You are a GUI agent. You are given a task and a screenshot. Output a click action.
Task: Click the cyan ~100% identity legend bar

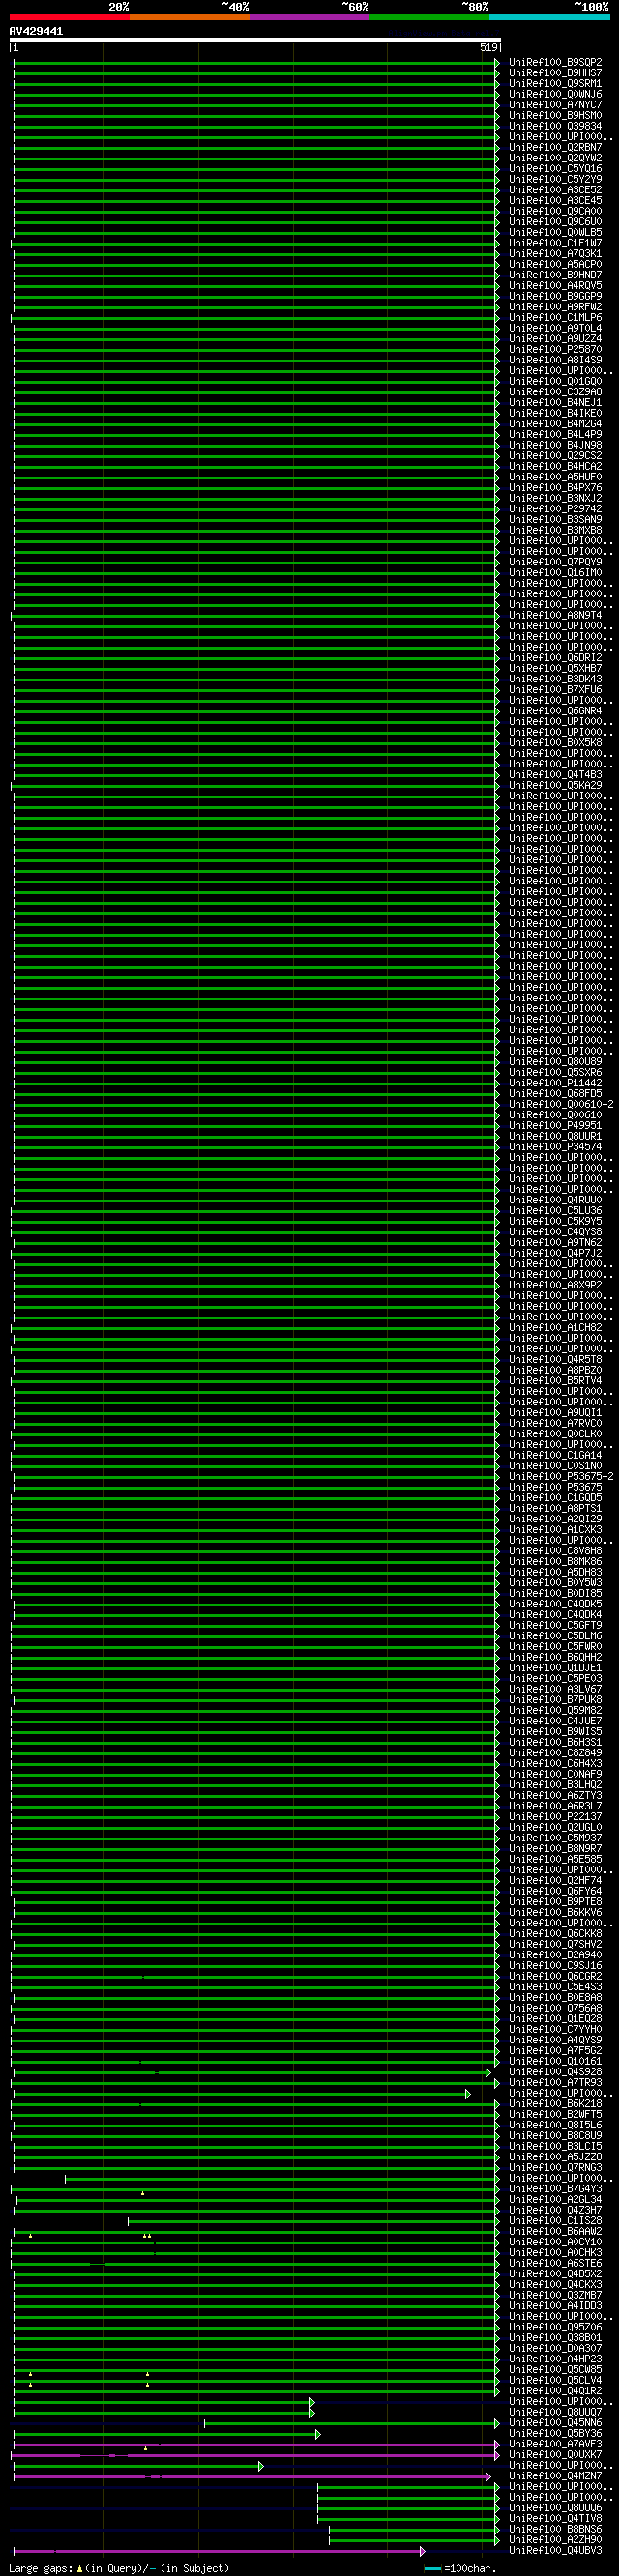(549, 17)
